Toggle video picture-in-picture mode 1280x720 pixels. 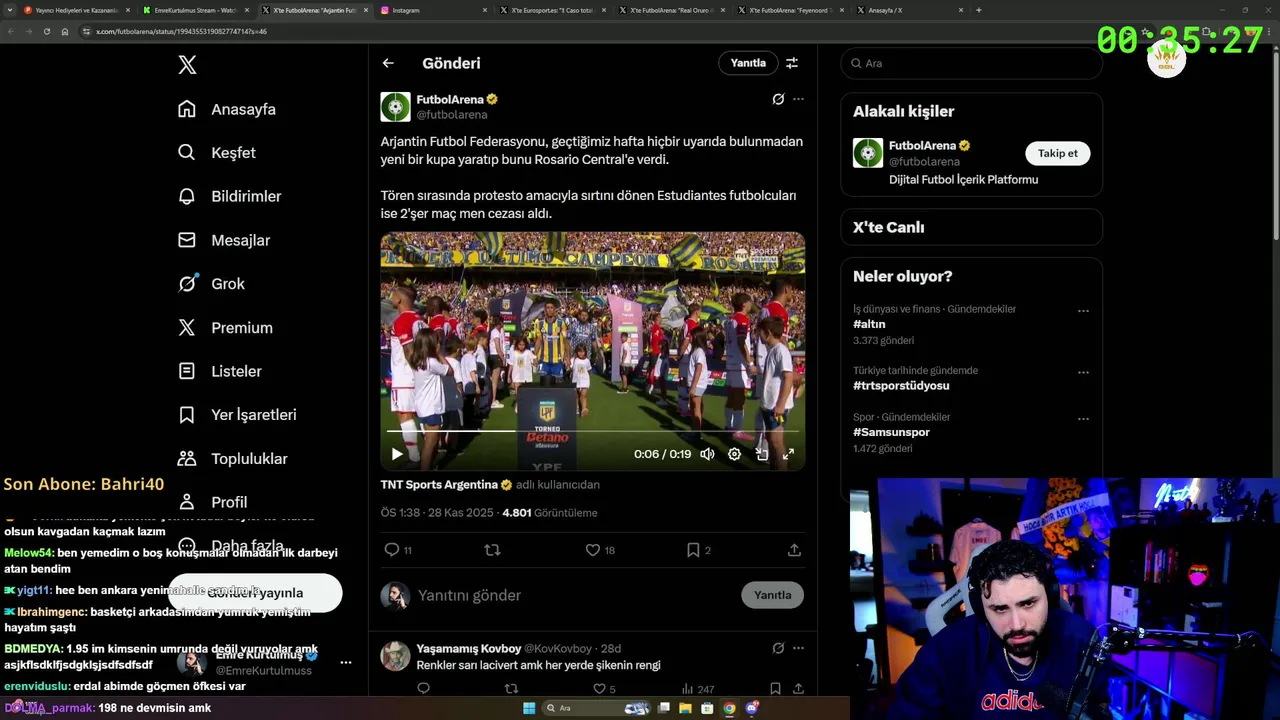coord(761,454)
